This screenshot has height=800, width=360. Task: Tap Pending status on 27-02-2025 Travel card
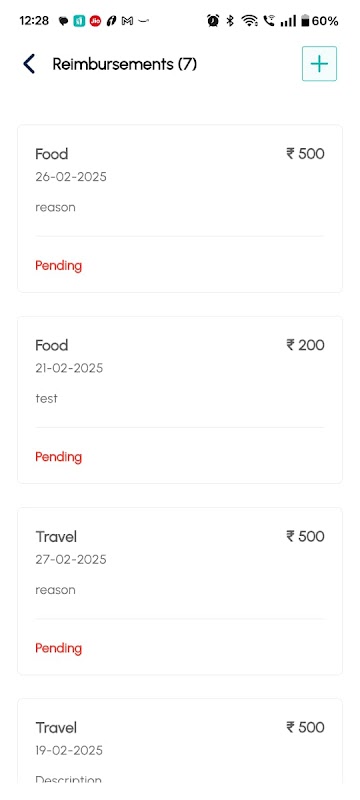(x=59, y=648)
